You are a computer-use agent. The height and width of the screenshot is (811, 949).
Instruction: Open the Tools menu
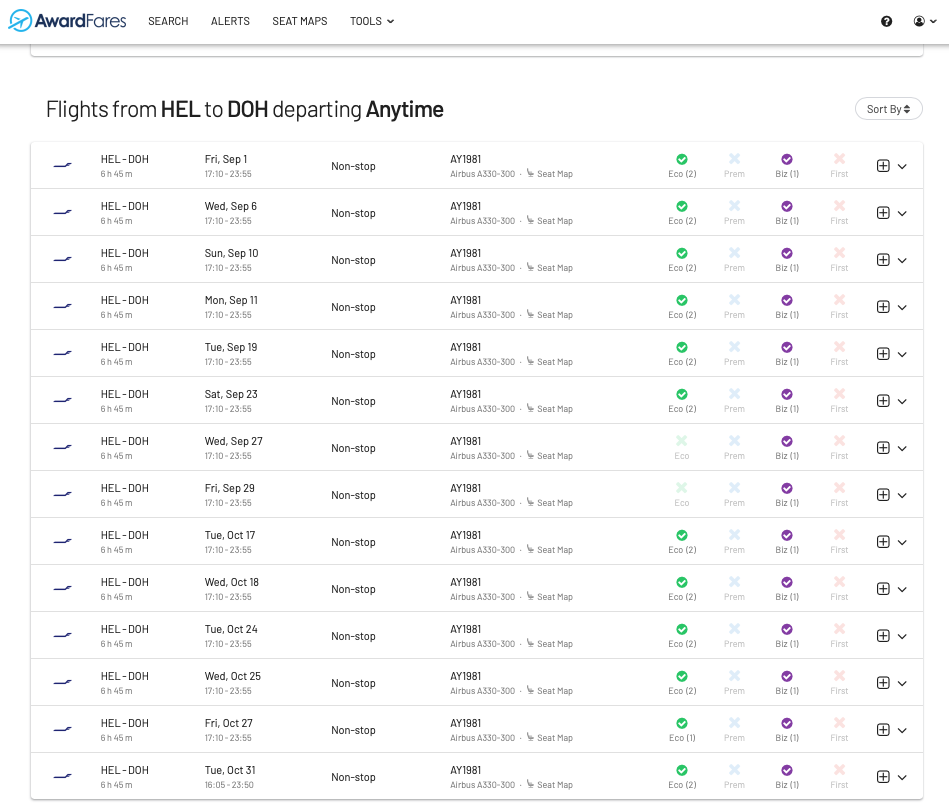point(371,21)
